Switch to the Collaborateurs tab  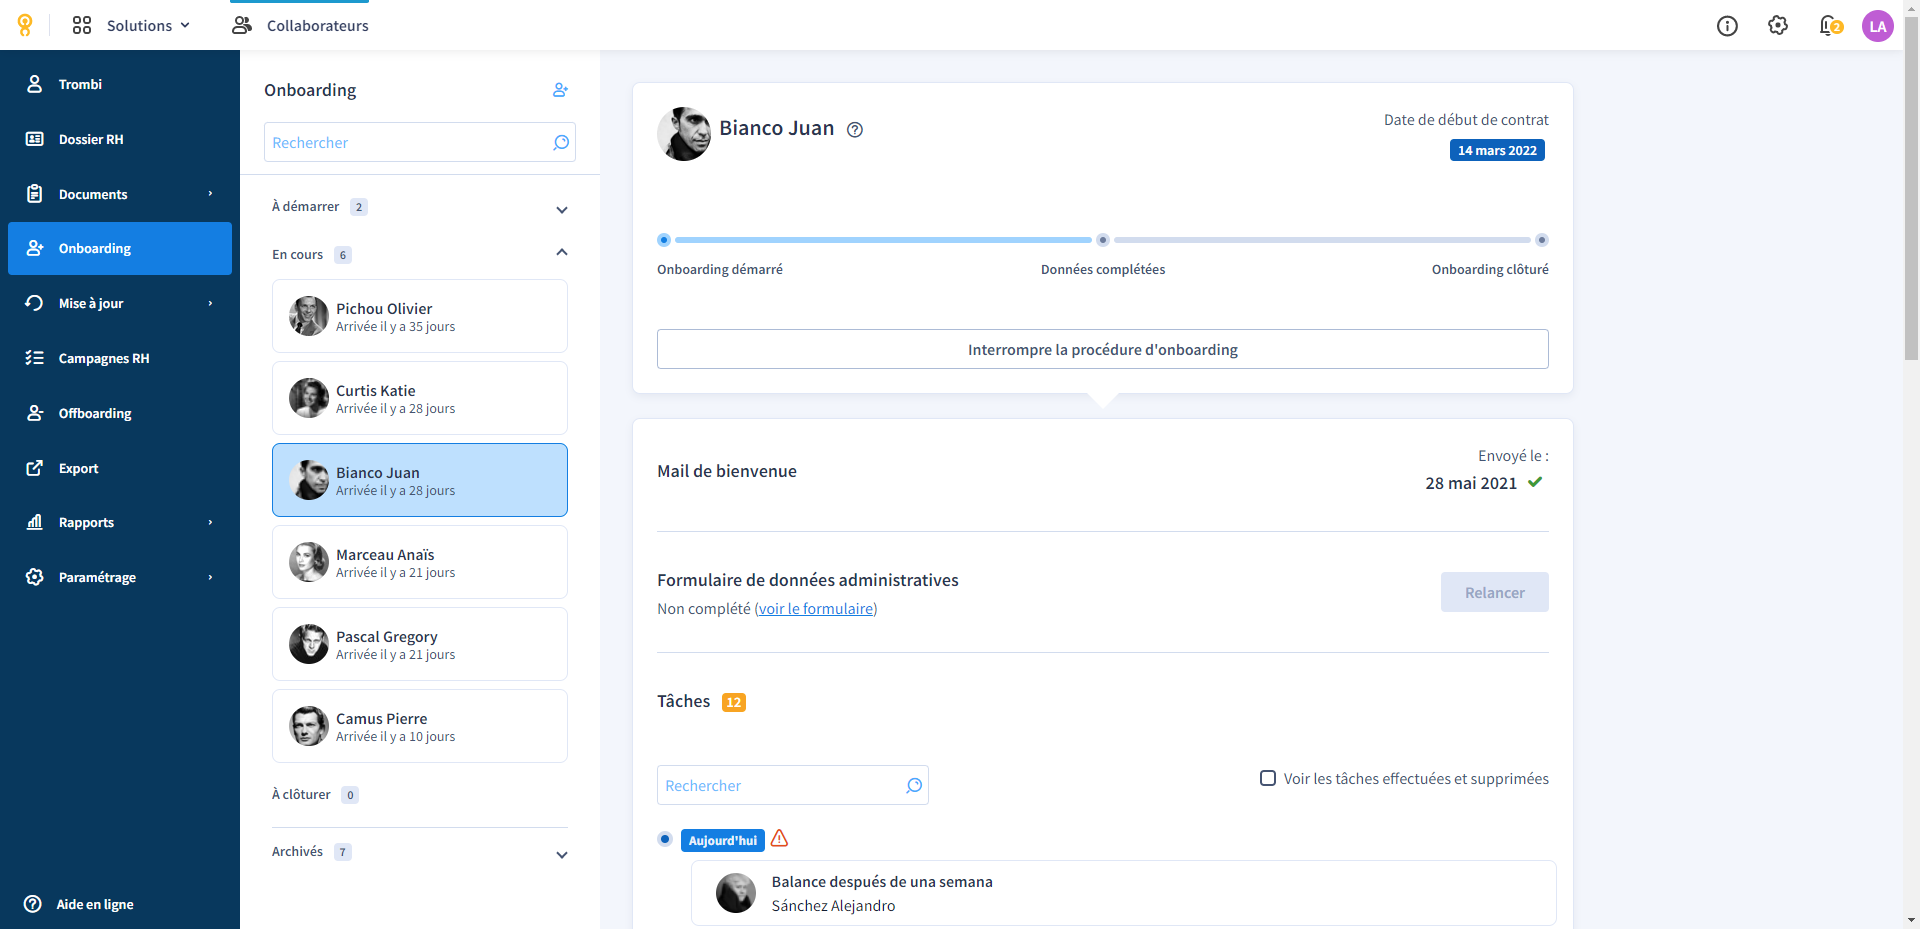pyautogui.click(x=300, y=25)
